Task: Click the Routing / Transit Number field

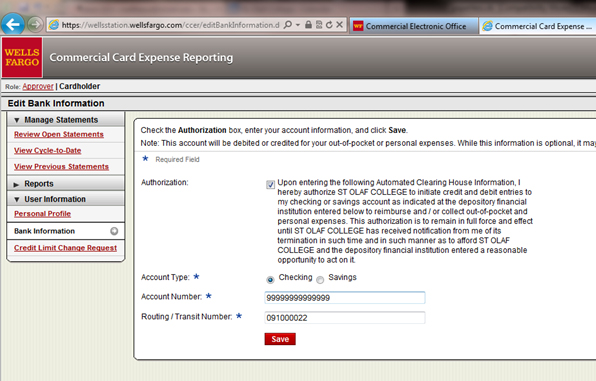Action: tap(345, 318)
